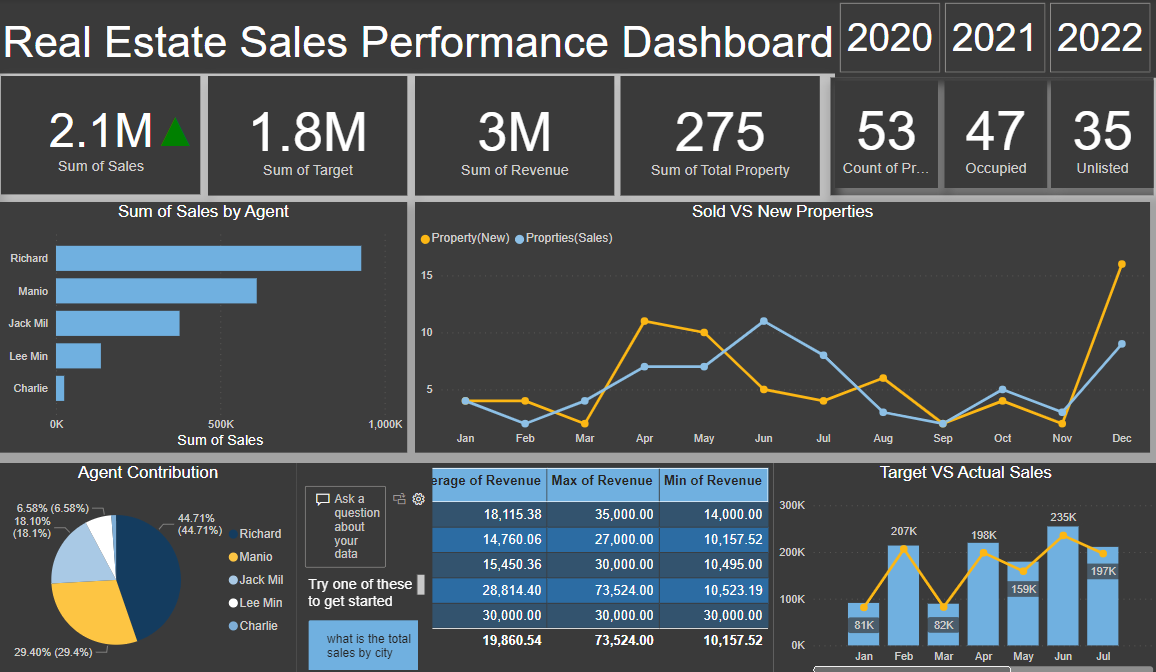Click the green up-triangle sales indicator
Viewport: 1156px width, 672px height.
(175, 132)
